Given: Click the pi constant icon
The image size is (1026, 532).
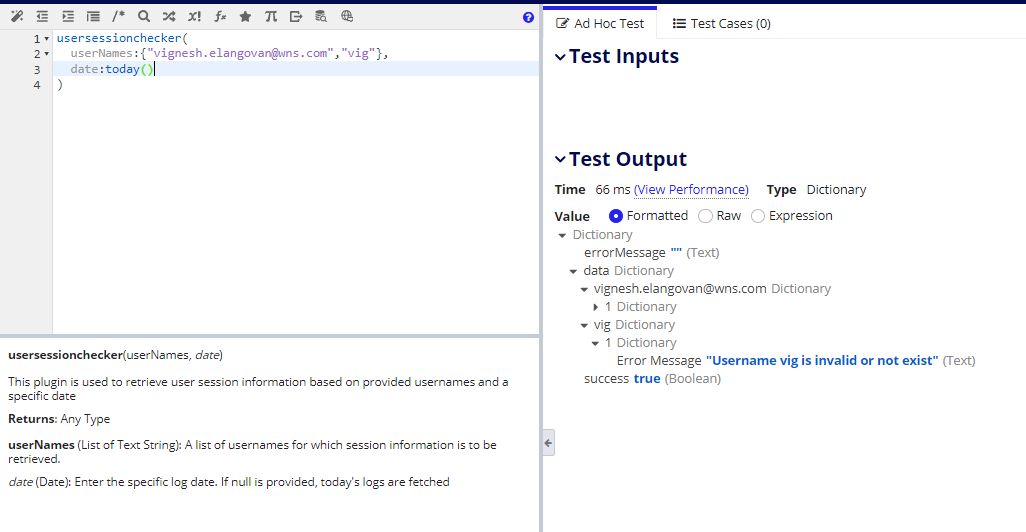Looking at the screenshot, I should pyautogui.click(x=271, y=16).
